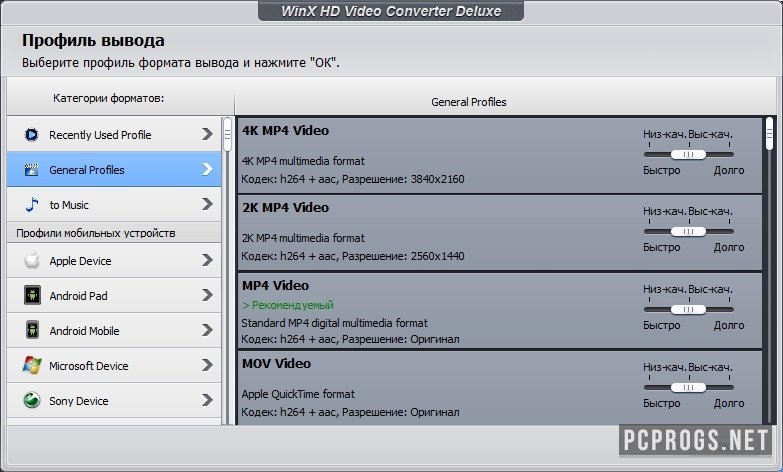The width and height of the screenshot is (783, 472).
Task: Choose the 4K MP4 Video profile
Action: [499, 155]
